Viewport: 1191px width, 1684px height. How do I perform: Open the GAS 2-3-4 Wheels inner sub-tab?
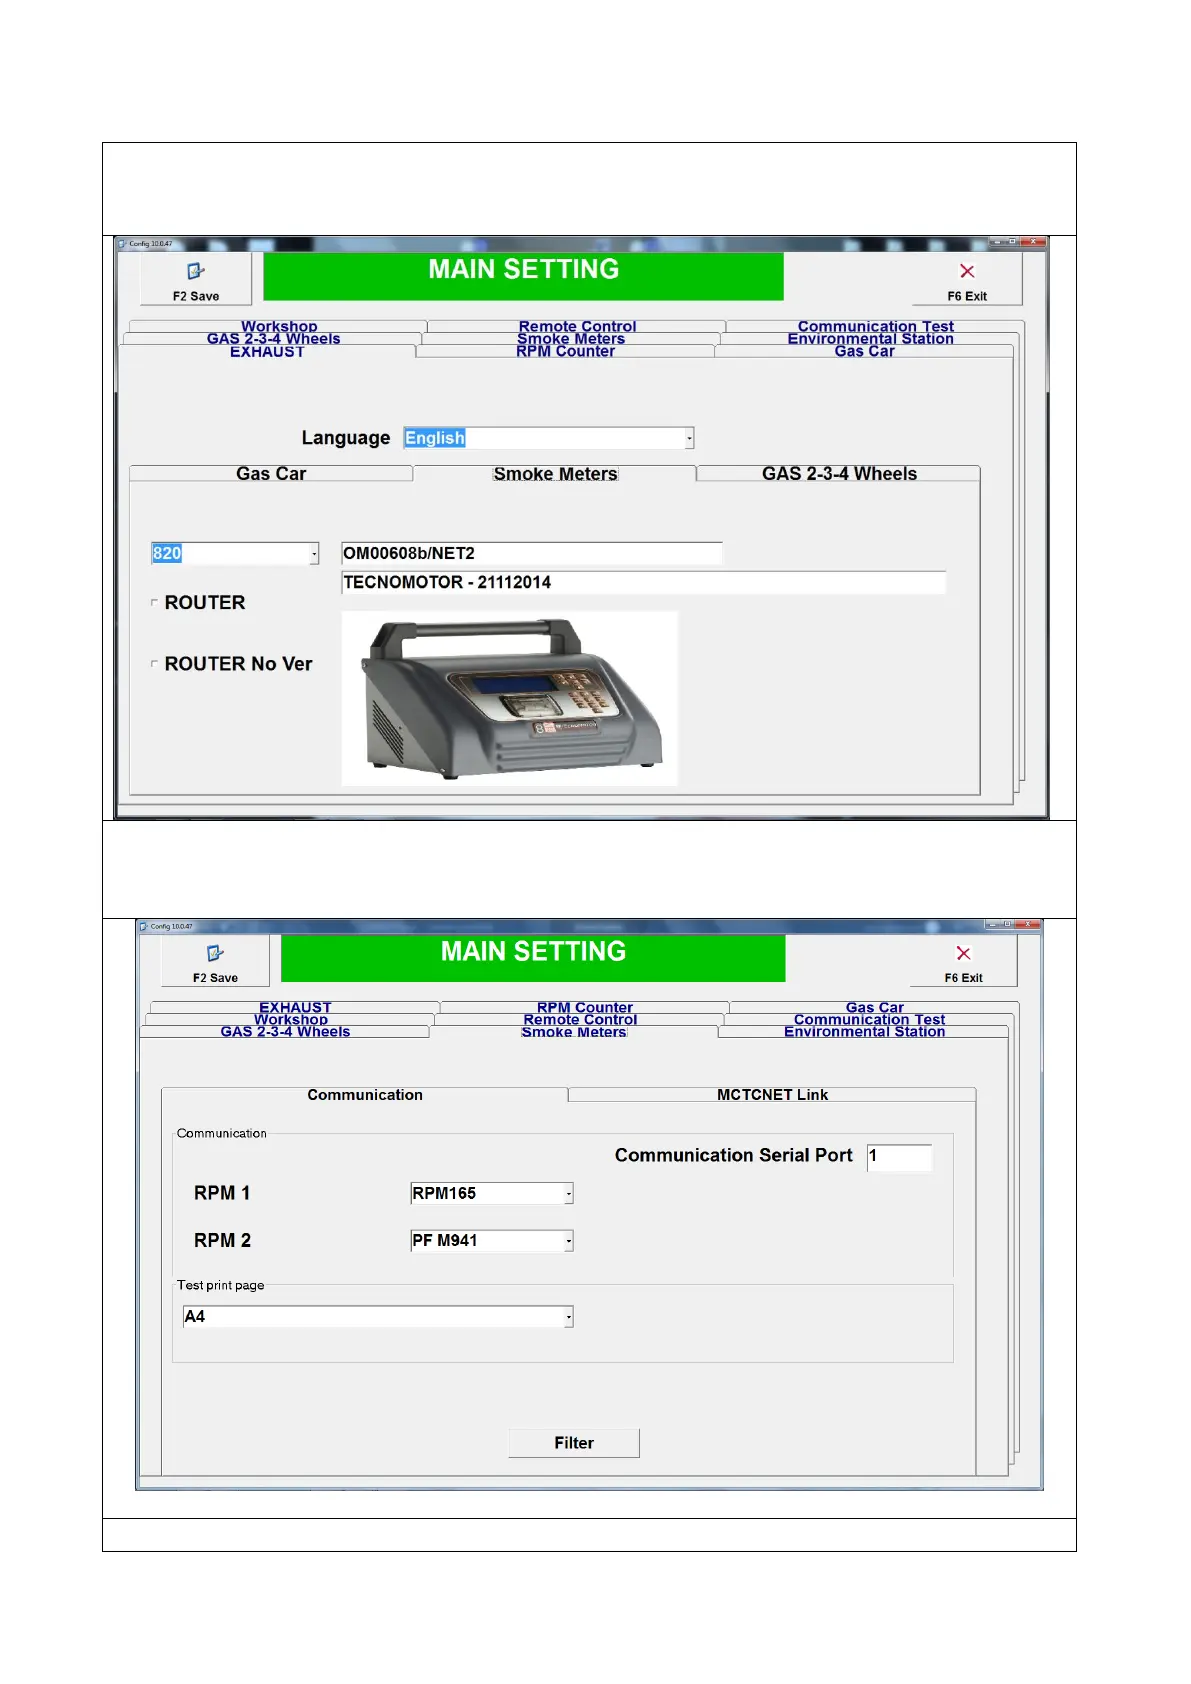839,473
